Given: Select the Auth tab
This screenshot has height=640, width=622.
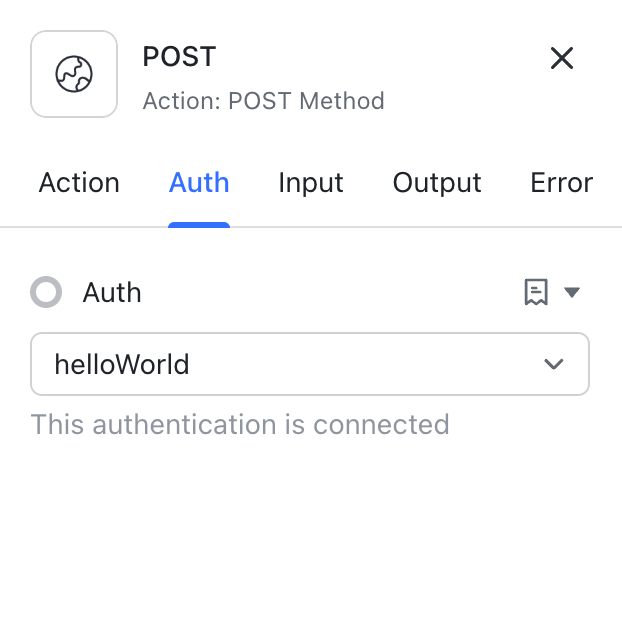Looking at the screenshot, I should [x=199, y=183].
